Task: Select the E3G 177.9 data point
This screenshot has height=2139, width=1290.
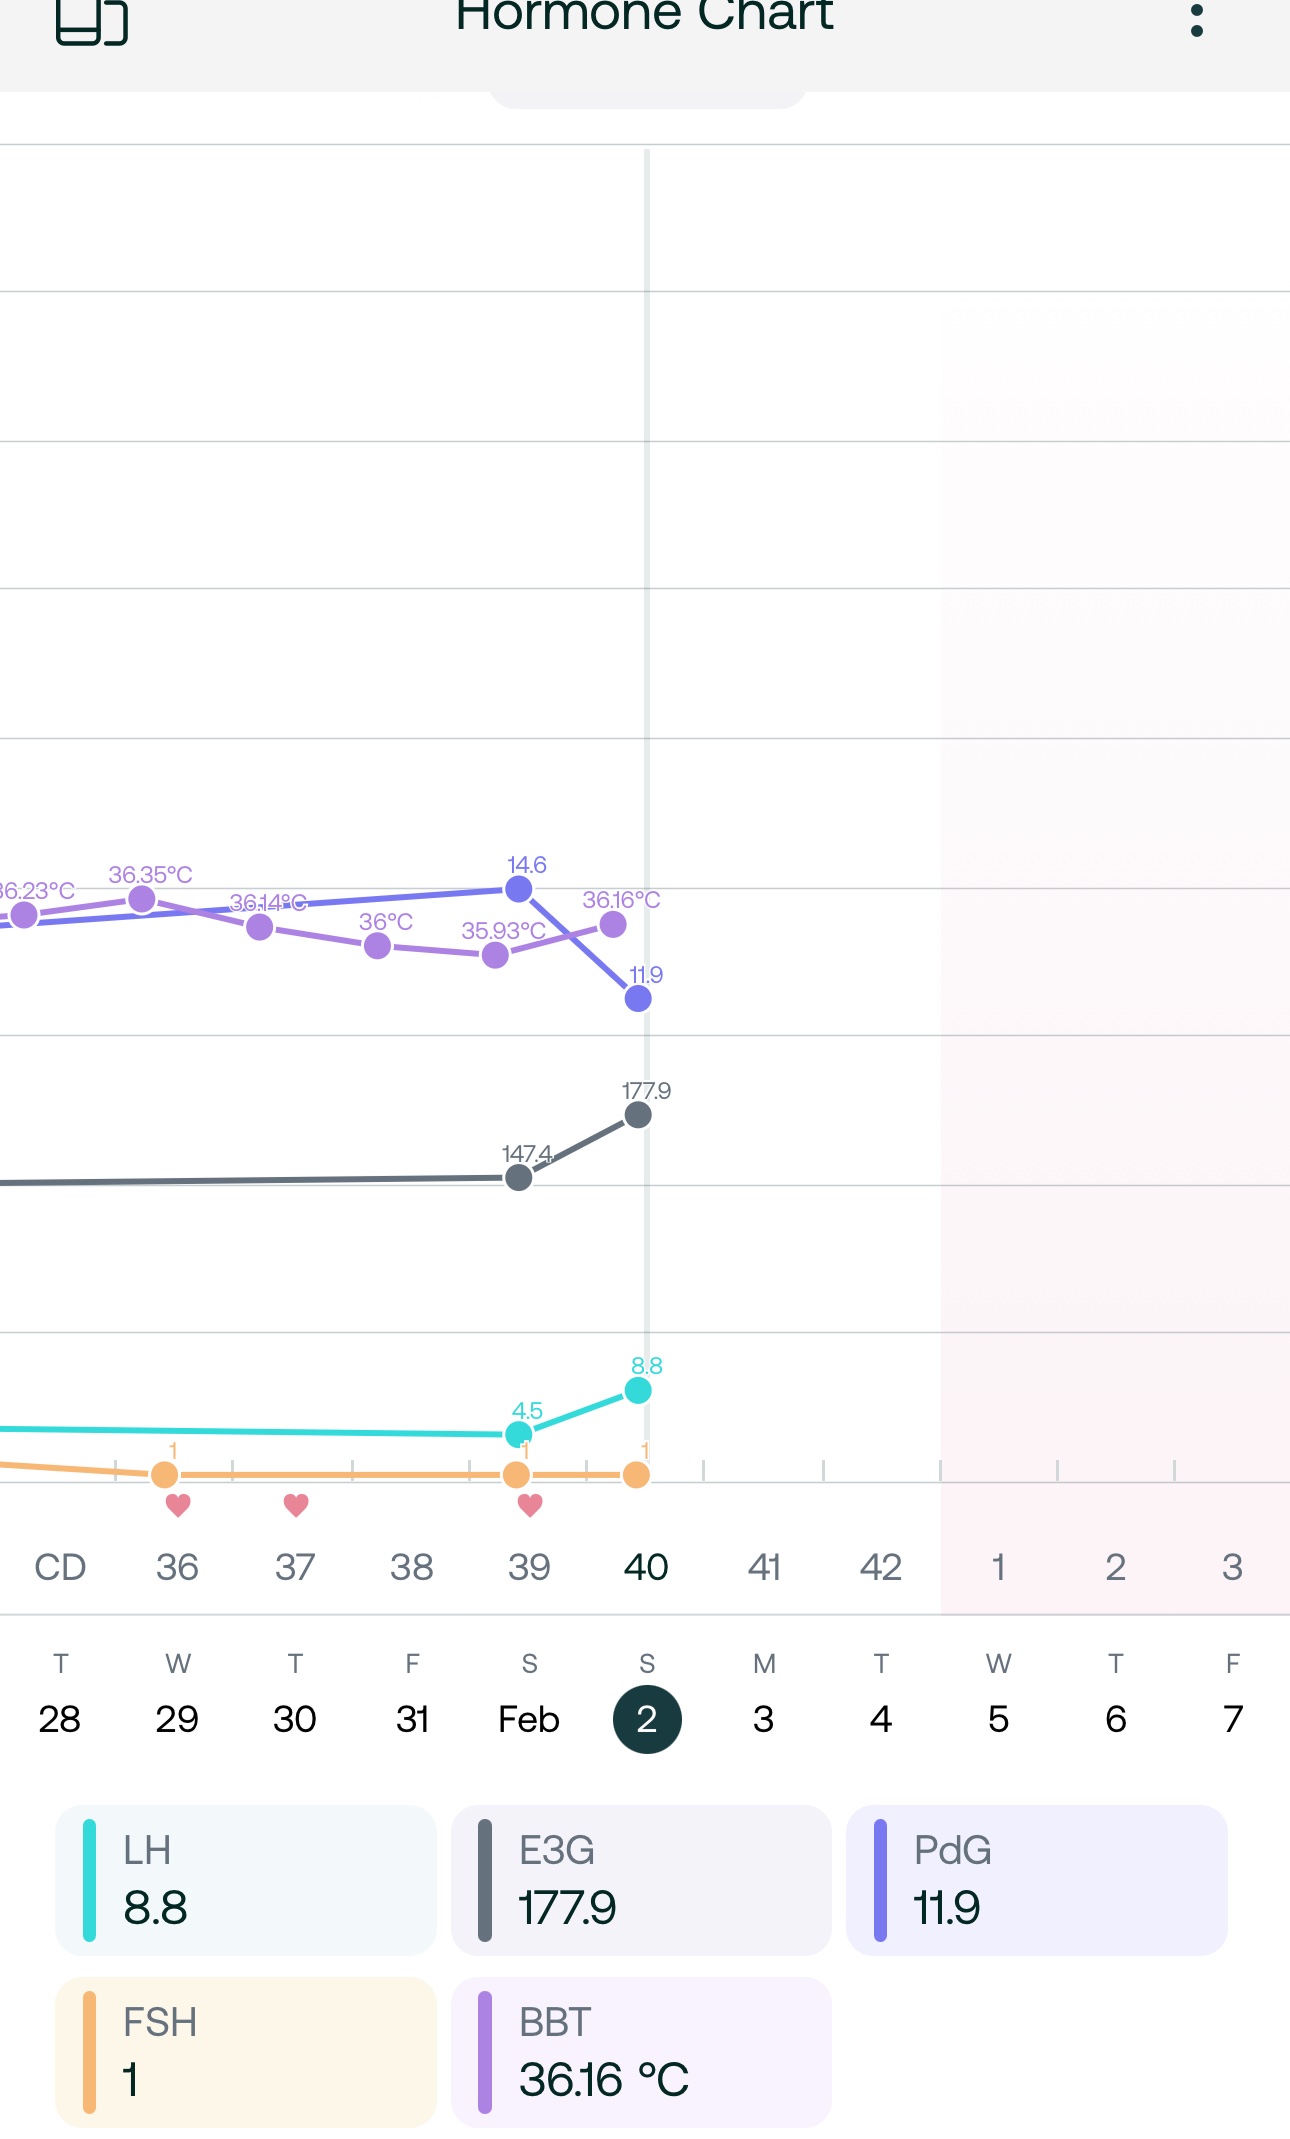Action: pos(637,1115)
